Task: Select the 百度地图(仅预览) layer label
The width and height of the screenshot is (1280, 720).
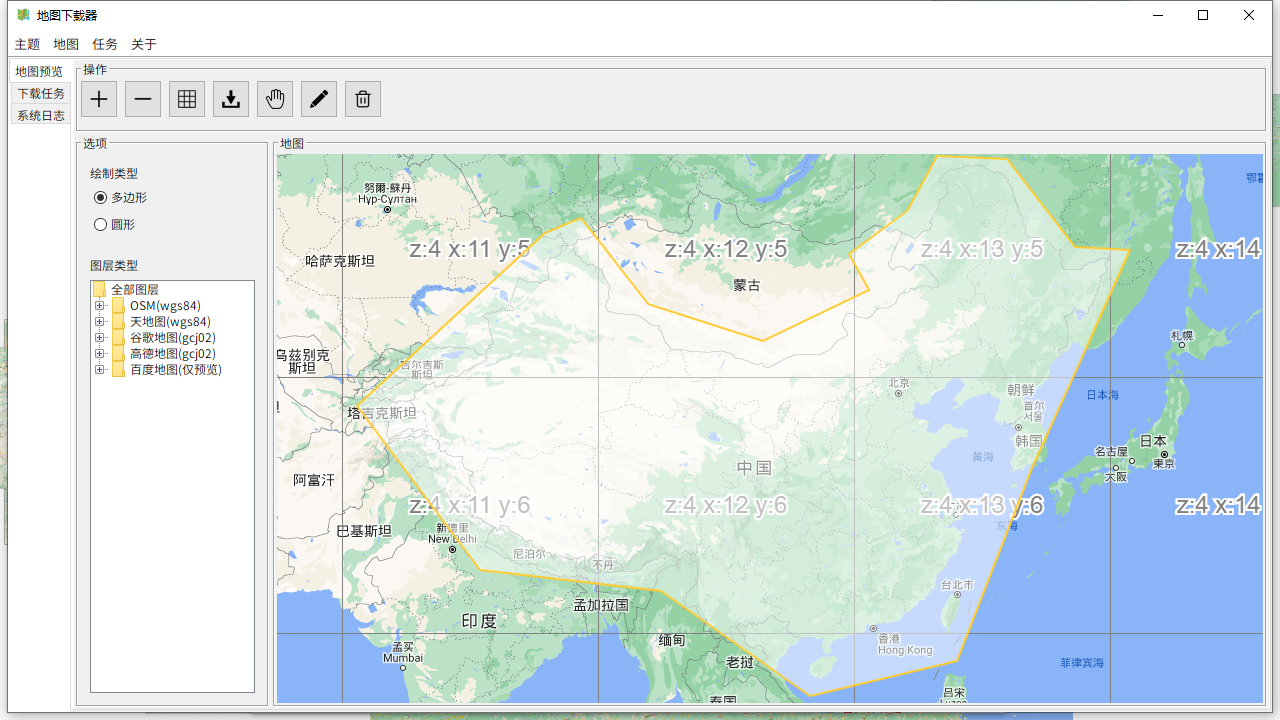Action: click(176, 370)
